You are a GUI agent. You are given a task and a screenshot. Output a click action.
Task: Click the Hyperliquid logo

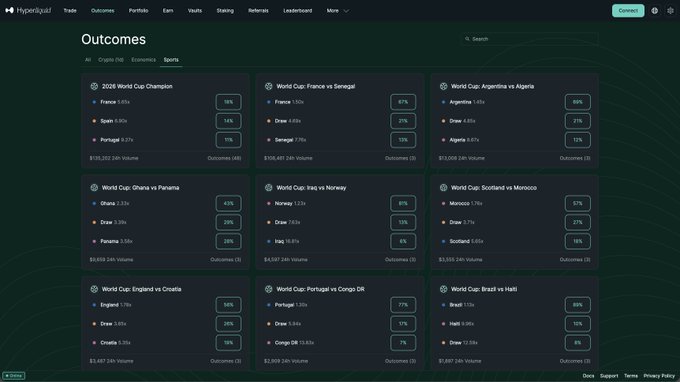click(28, 10)
